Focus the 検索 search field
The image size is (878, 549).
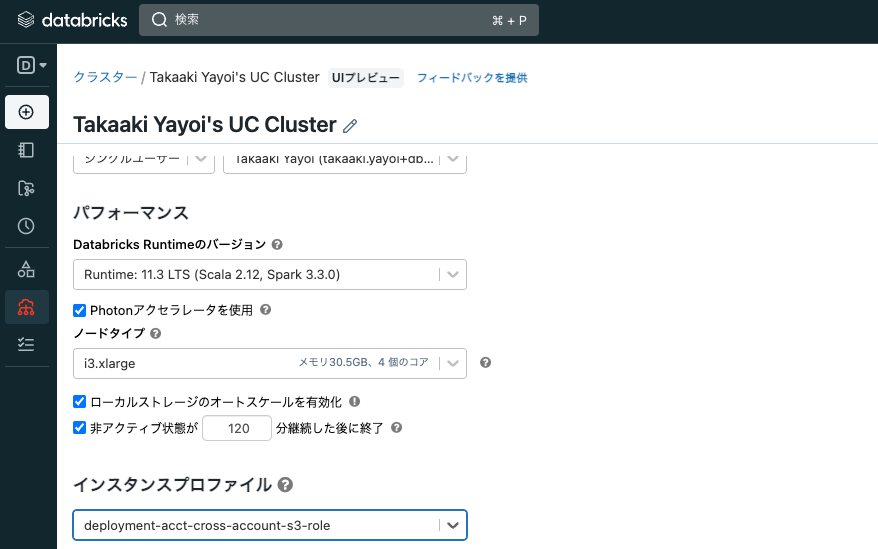click(x=339, y=20)
